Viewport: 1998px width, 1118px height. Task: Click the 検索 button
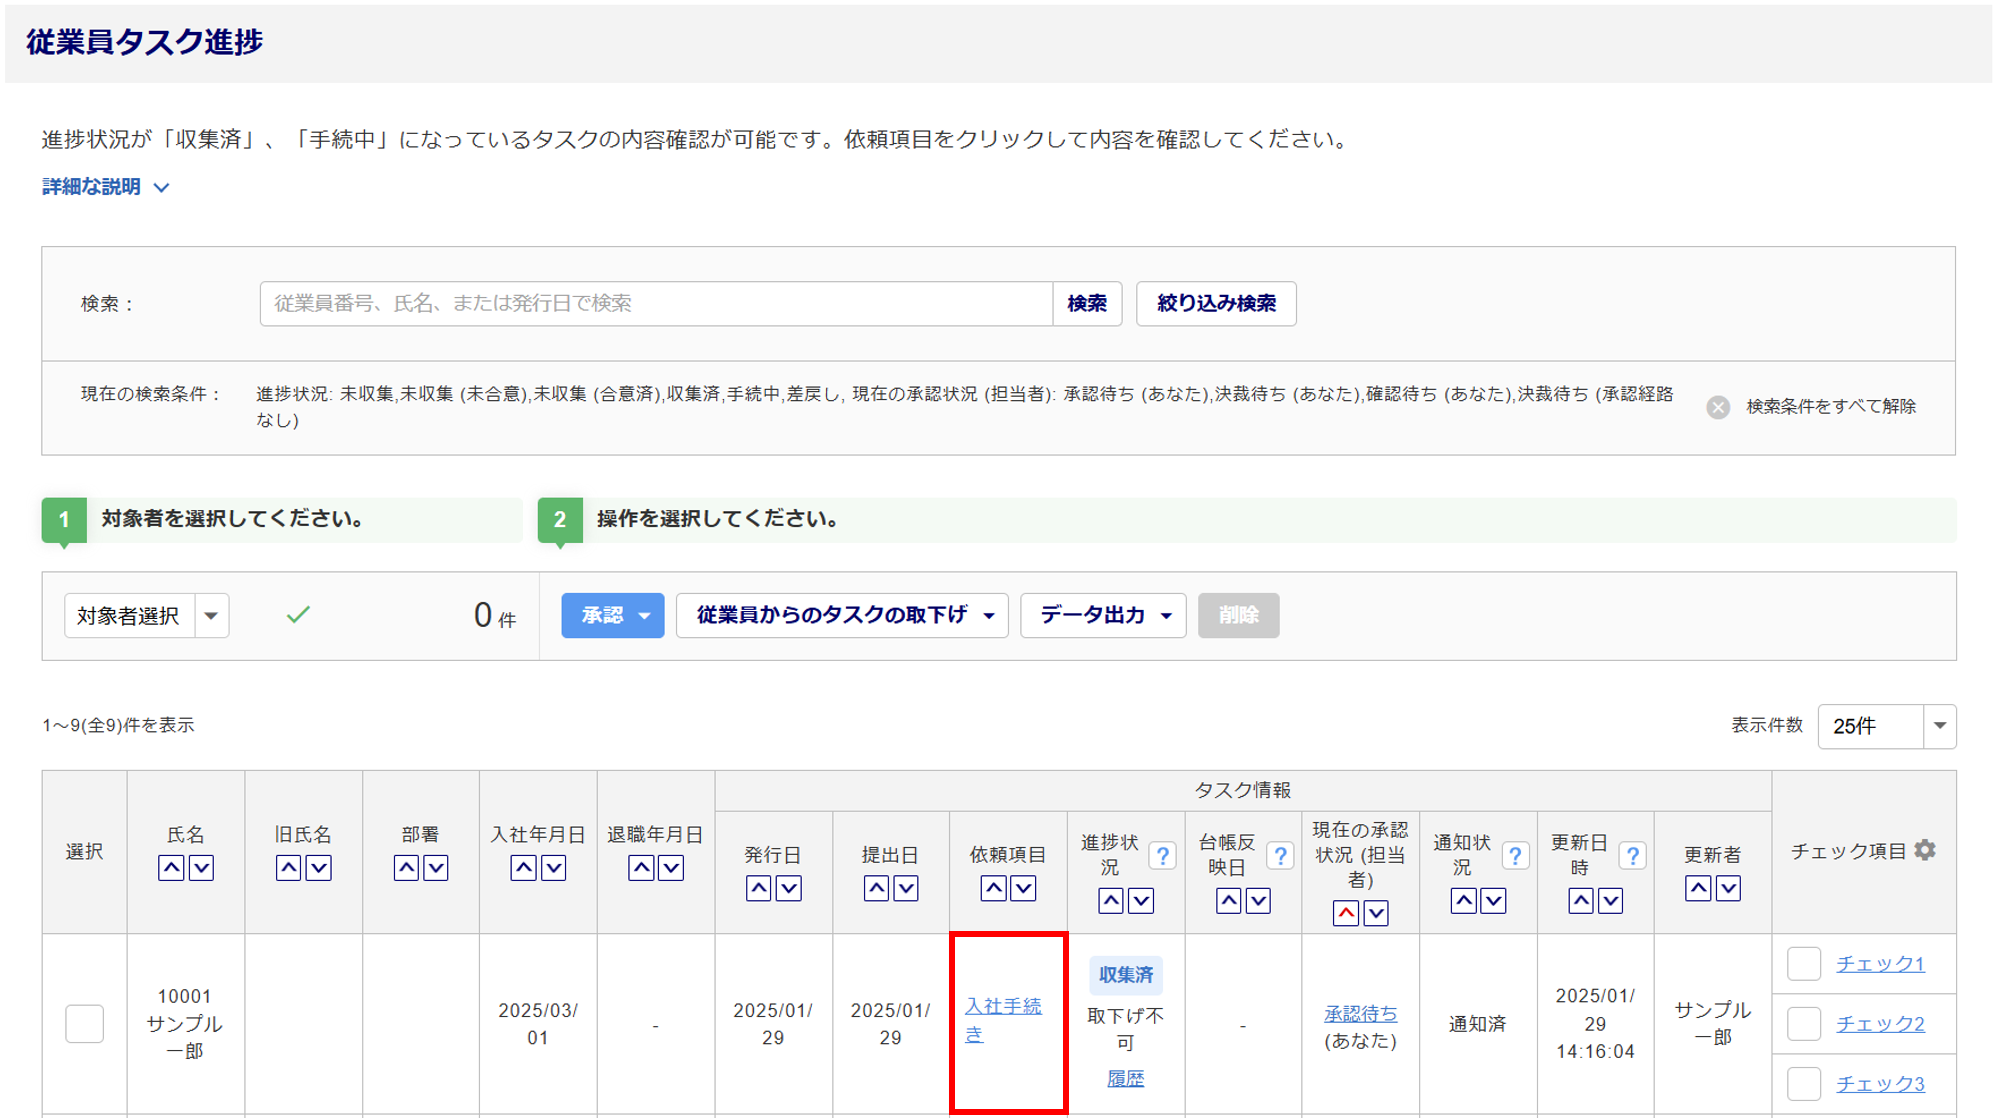(x=1087, y=303)
